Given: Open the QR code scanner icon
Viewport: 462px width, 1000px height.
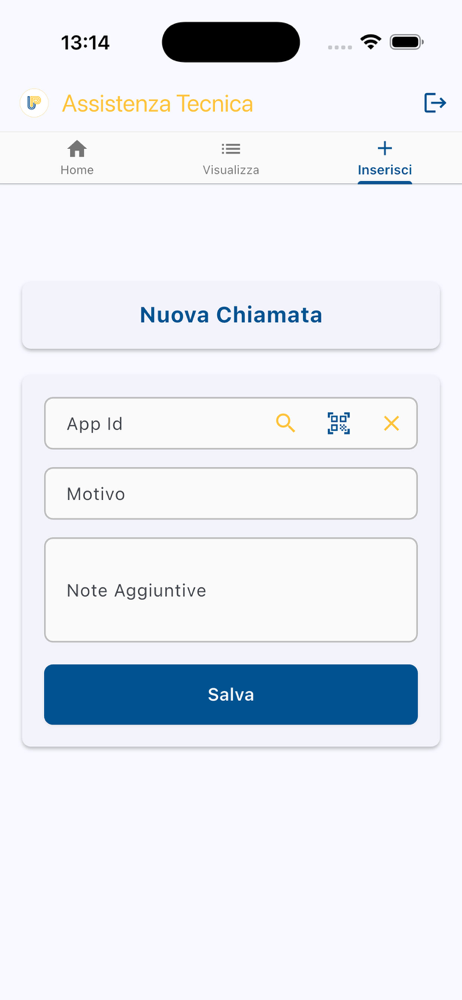Looking at the screenshot, I should point(339,423).
